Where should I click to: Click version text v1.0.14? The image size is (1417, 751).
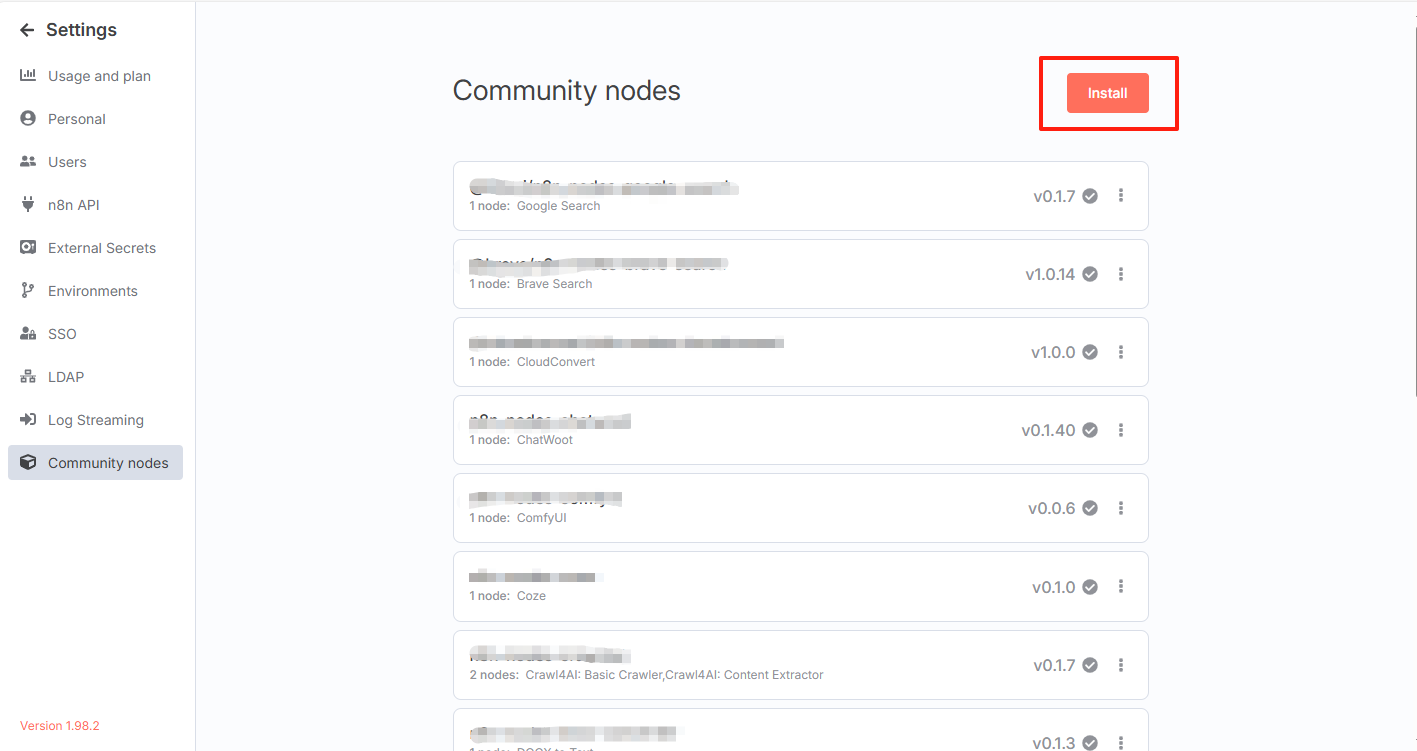tap(1050, 274)
